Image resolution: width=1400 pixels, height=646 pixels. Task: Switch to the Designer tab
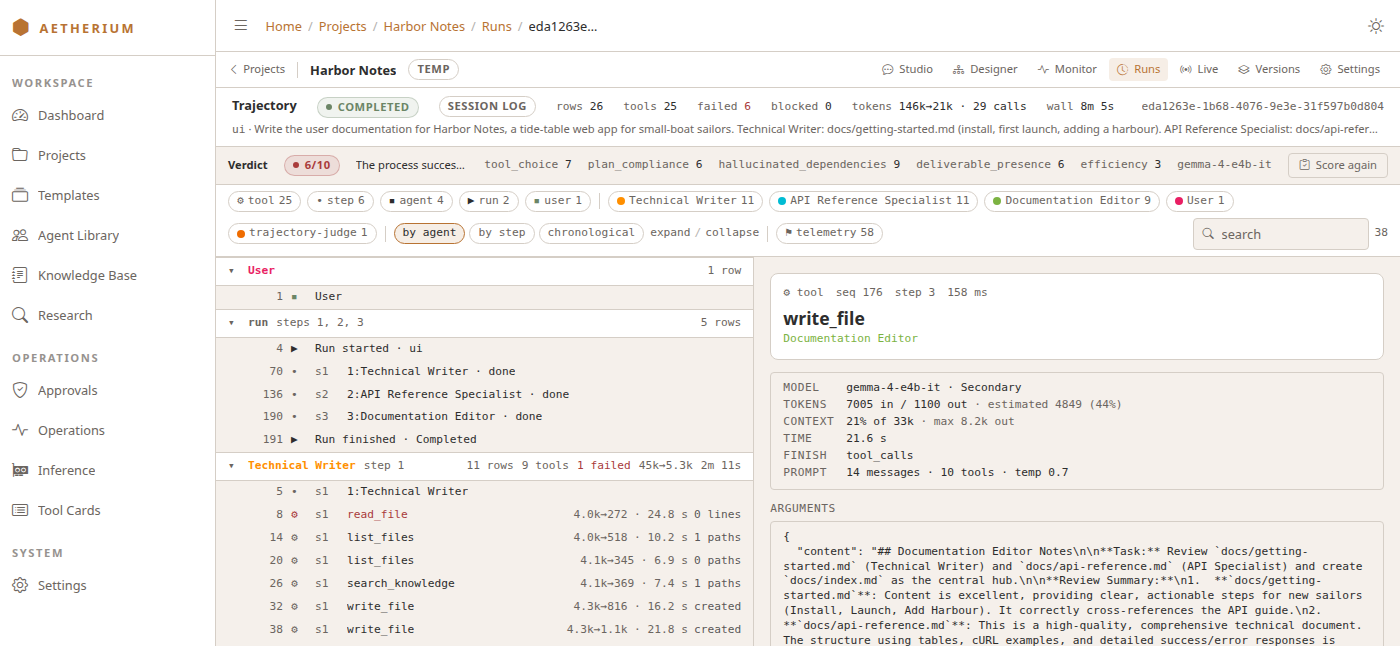coord(985,70)
